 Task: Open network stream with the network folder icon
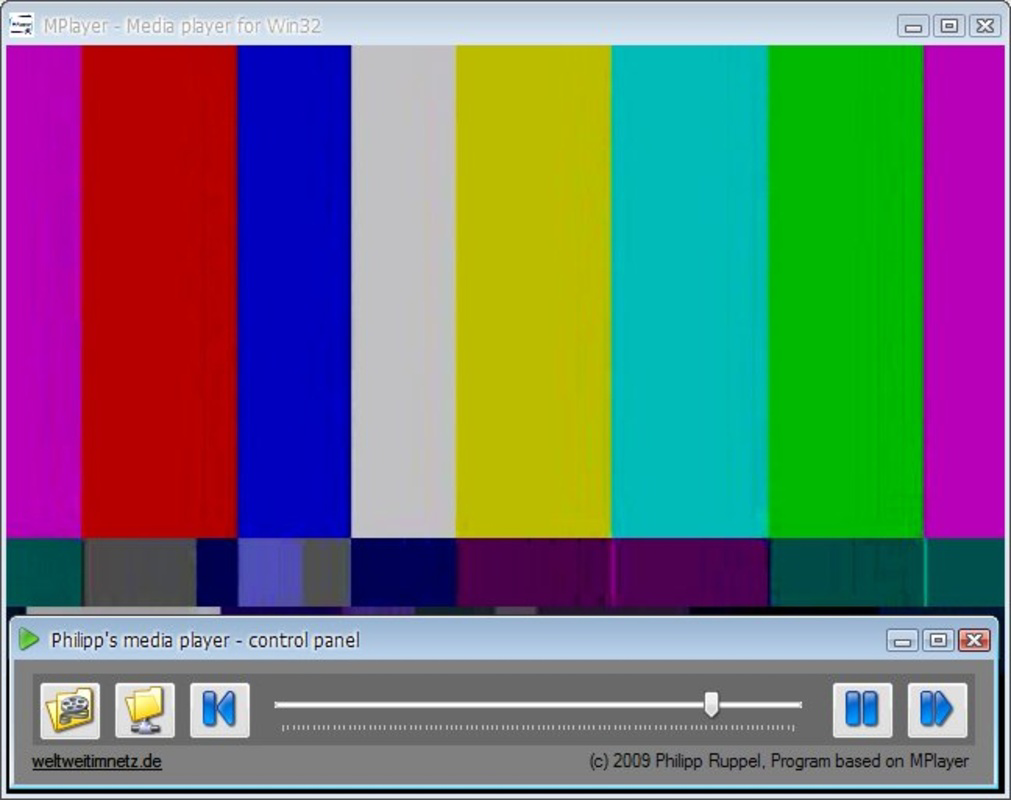(x=144, y=710)
